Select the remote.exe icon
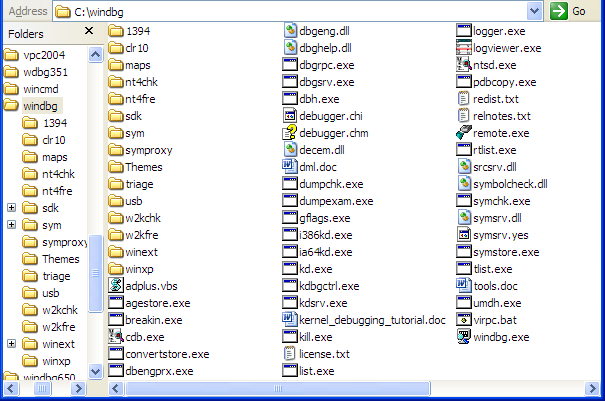 (464, 132)
